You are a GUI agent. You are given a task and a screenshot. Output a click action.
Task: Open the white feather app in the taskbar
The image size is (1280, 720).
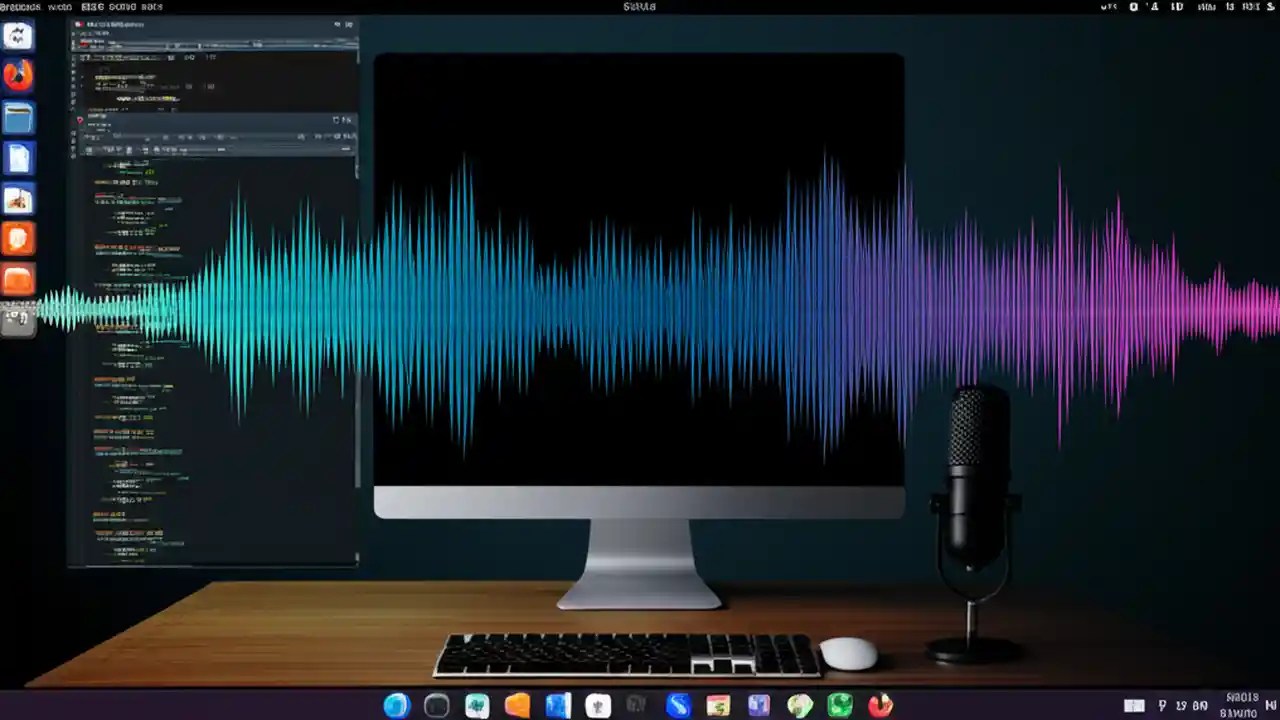(597, 706)
